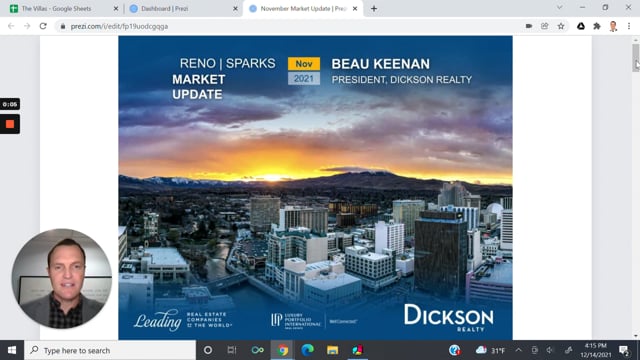This screenshot has height=360, width=640.
Task: Select the November Market Update tab
Action: point(303,9)
